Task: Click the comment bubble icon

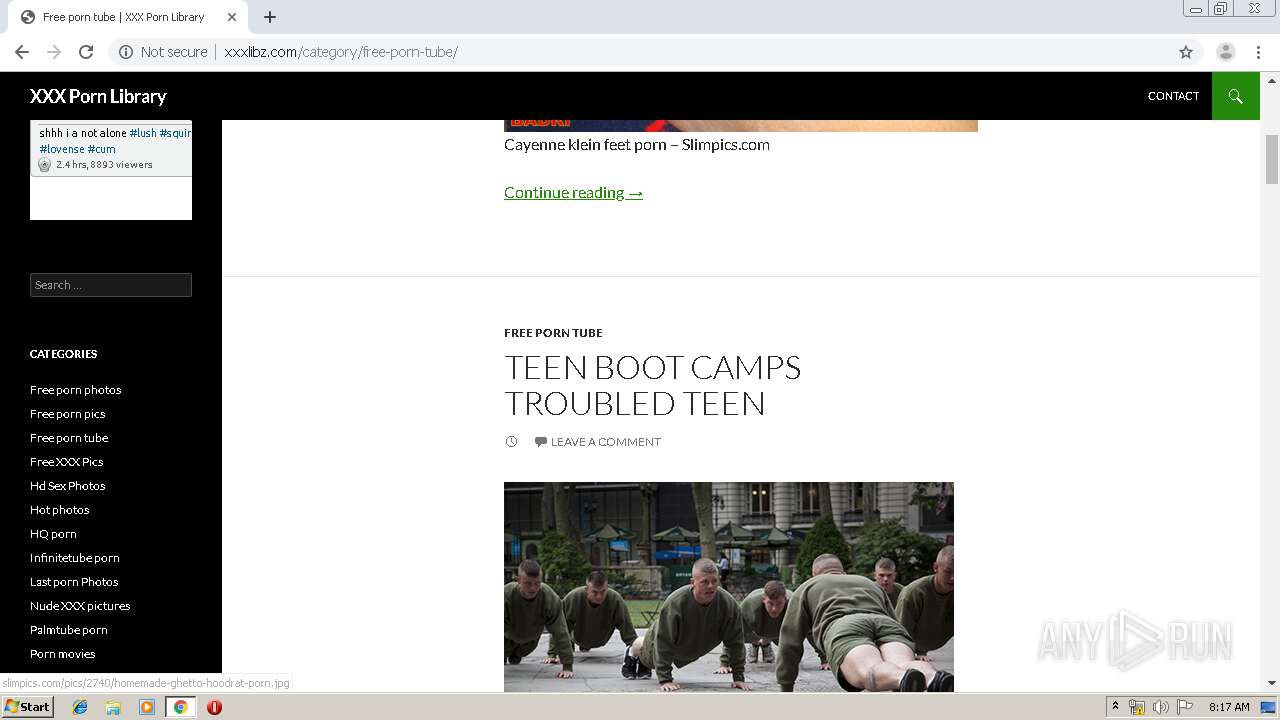Action: click(541, 441)
